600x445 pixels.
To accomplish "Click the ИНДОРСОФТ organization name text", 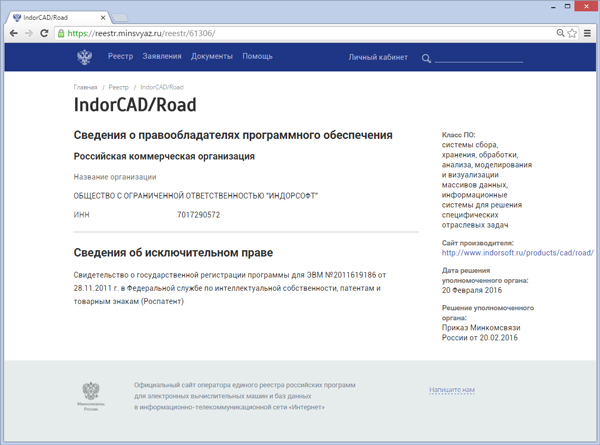I will click(x=196, y=196).
